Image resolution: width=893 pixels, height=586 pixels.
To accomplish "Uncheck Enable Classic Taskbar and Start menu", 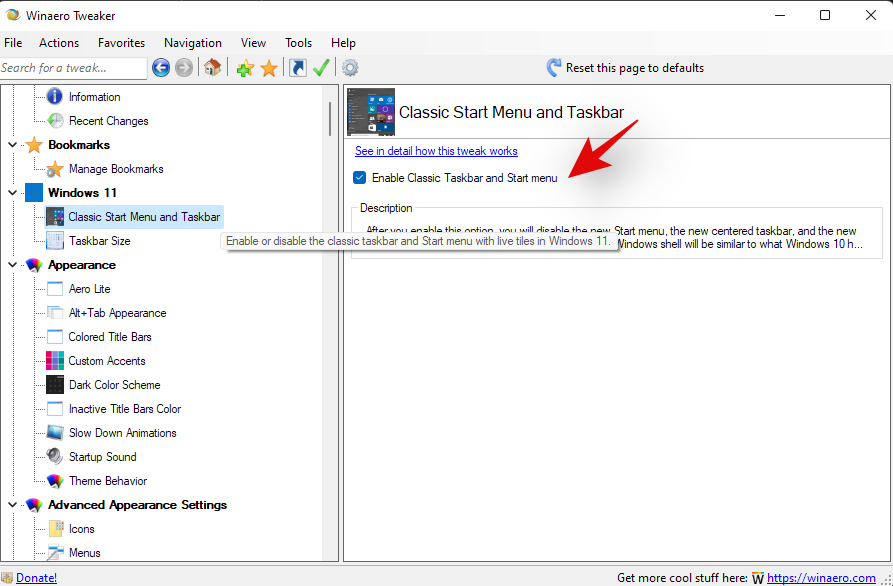I will [360, 178].
